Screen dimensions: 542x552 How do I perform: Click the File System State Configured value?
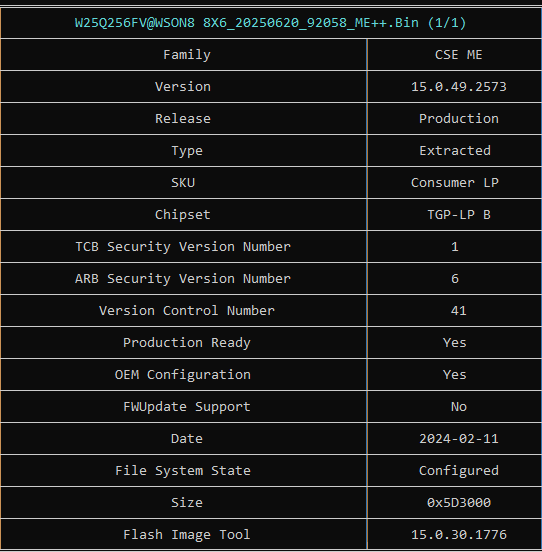point(459,471)
